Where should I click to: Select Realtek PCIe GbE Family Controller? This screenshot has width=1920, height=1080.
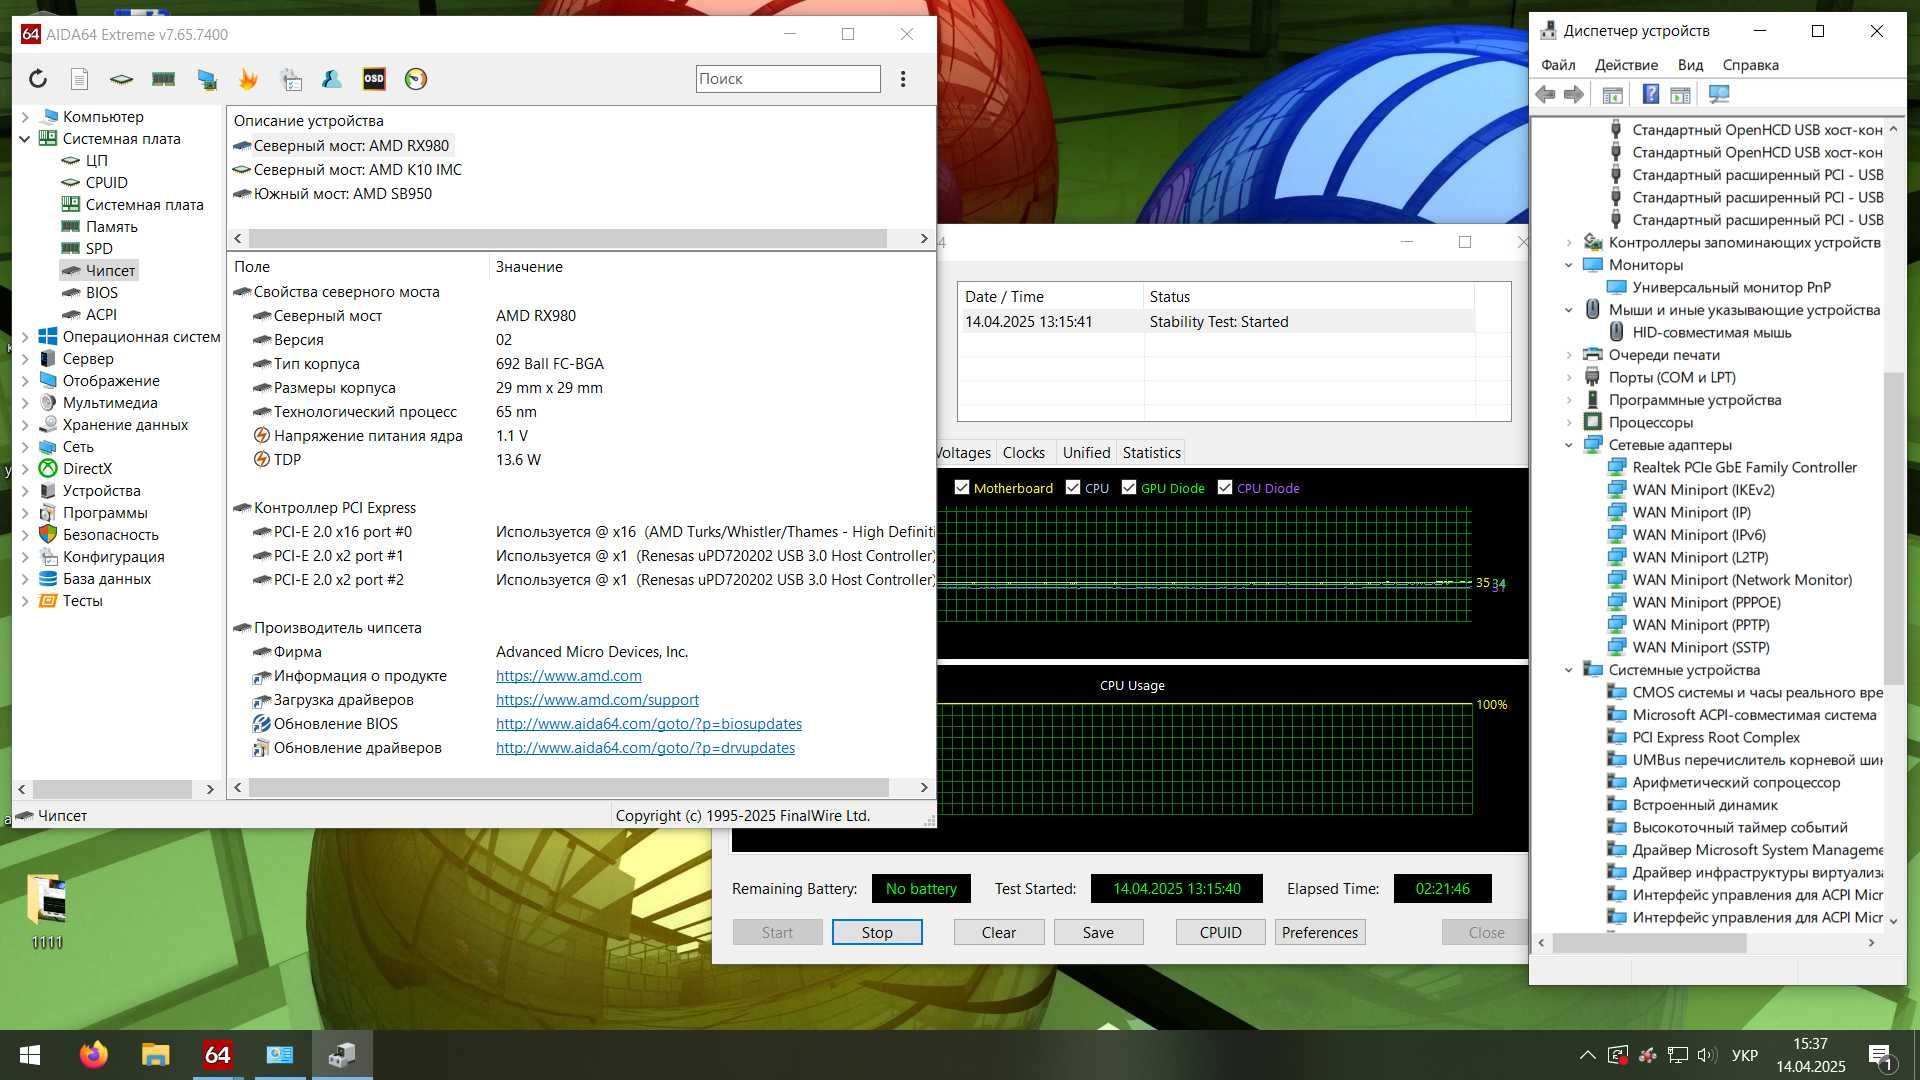tap(1744, 467)
